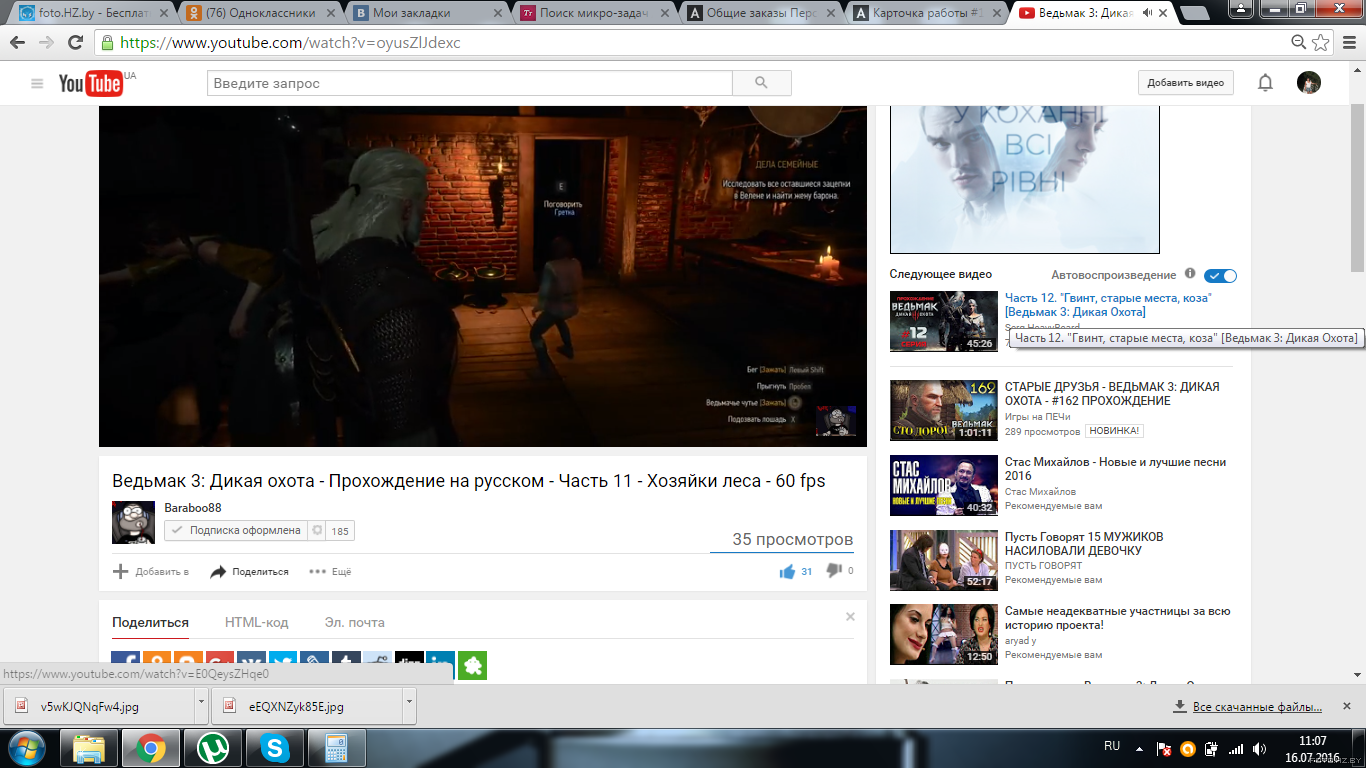Screen dimensions: 1366x768
Task: Open 'Все скачанные файлы' link
Action: [x=1257, y=707]
